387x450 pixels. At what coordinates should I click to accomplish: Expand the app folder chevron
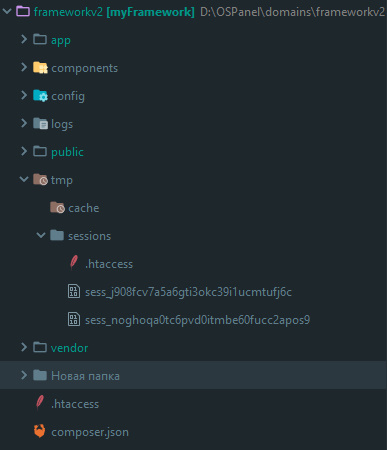tap(24, 39)
